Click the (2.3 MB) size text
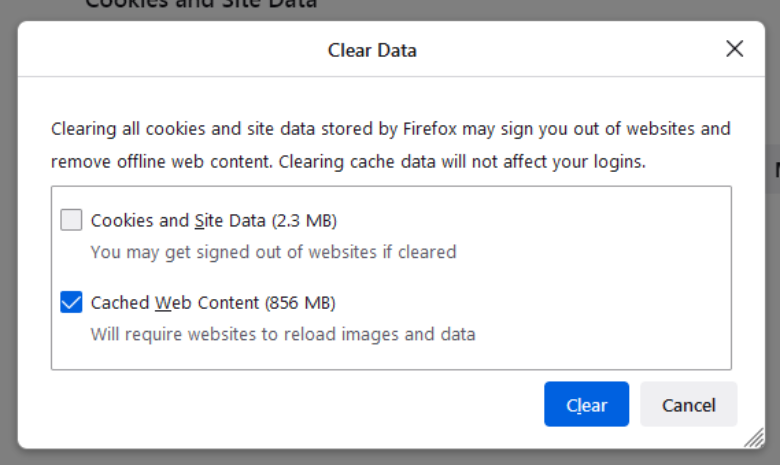 304,220
